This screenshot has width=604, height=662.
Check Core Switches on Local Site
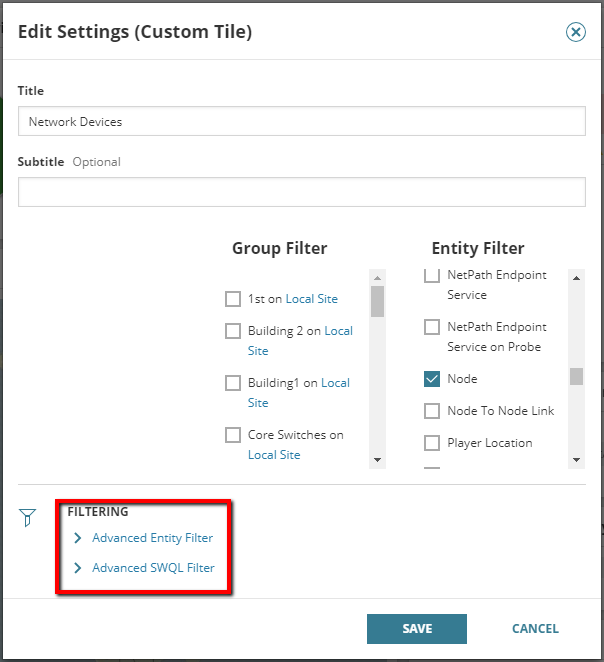tap(233, 435)
